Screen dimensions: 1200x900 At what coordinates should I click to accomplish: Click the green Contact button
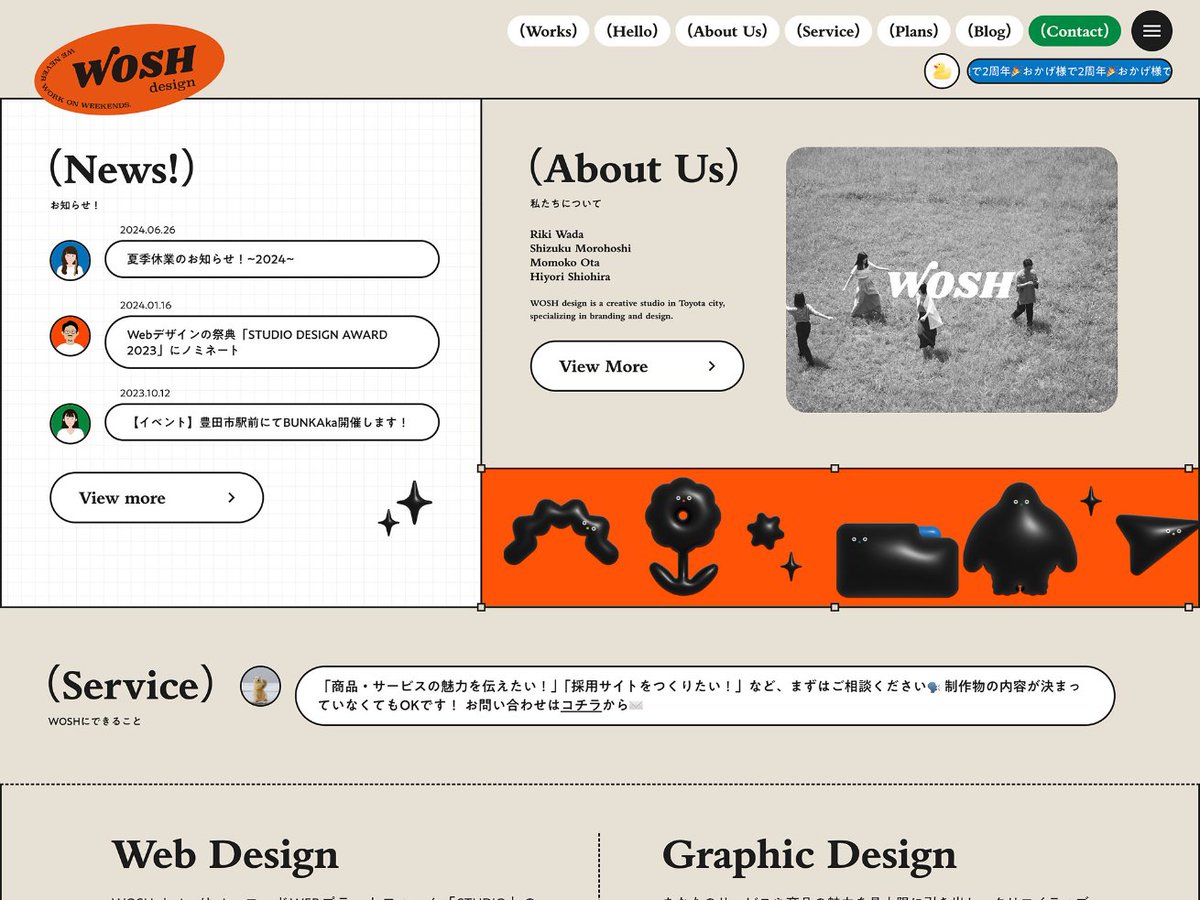(x=1074, y=31)
